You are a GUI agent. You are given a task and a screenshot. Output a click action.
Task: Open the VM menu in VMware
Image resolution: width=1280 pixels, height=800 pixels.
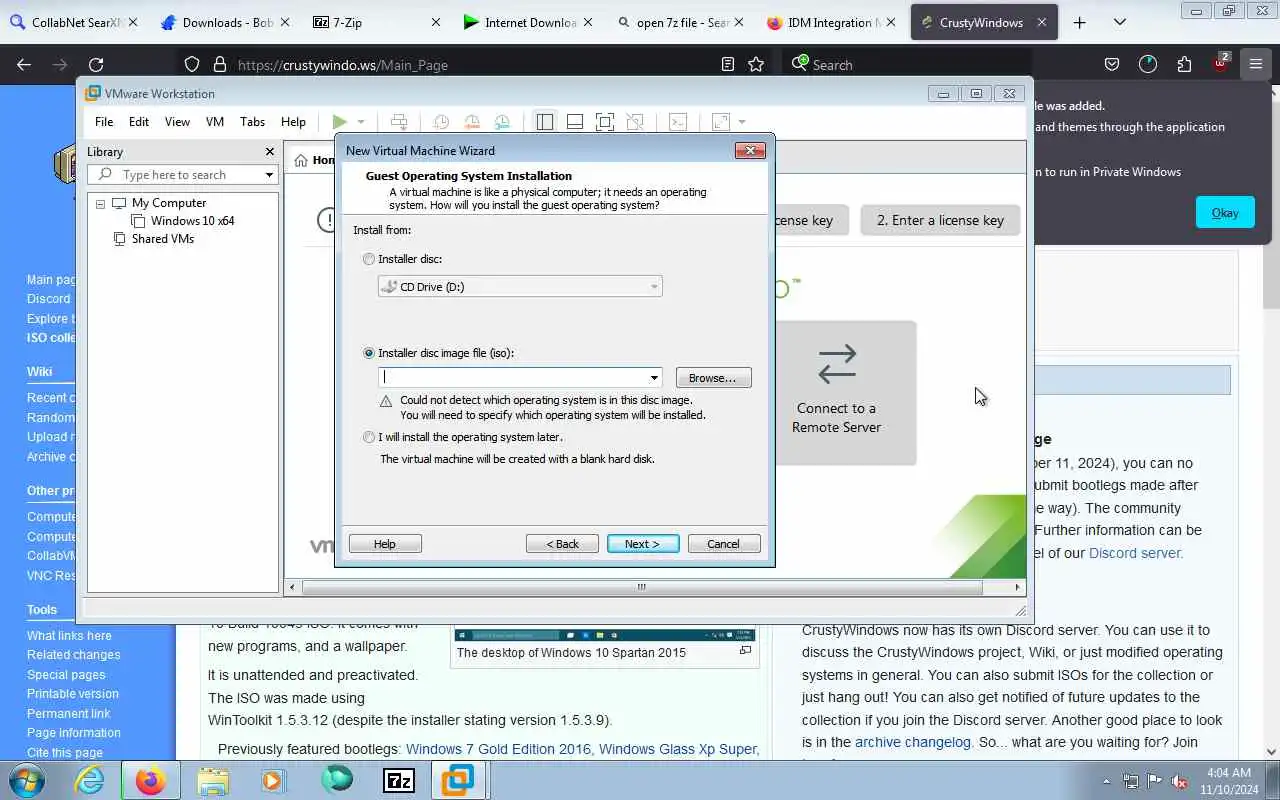point(215,122)
